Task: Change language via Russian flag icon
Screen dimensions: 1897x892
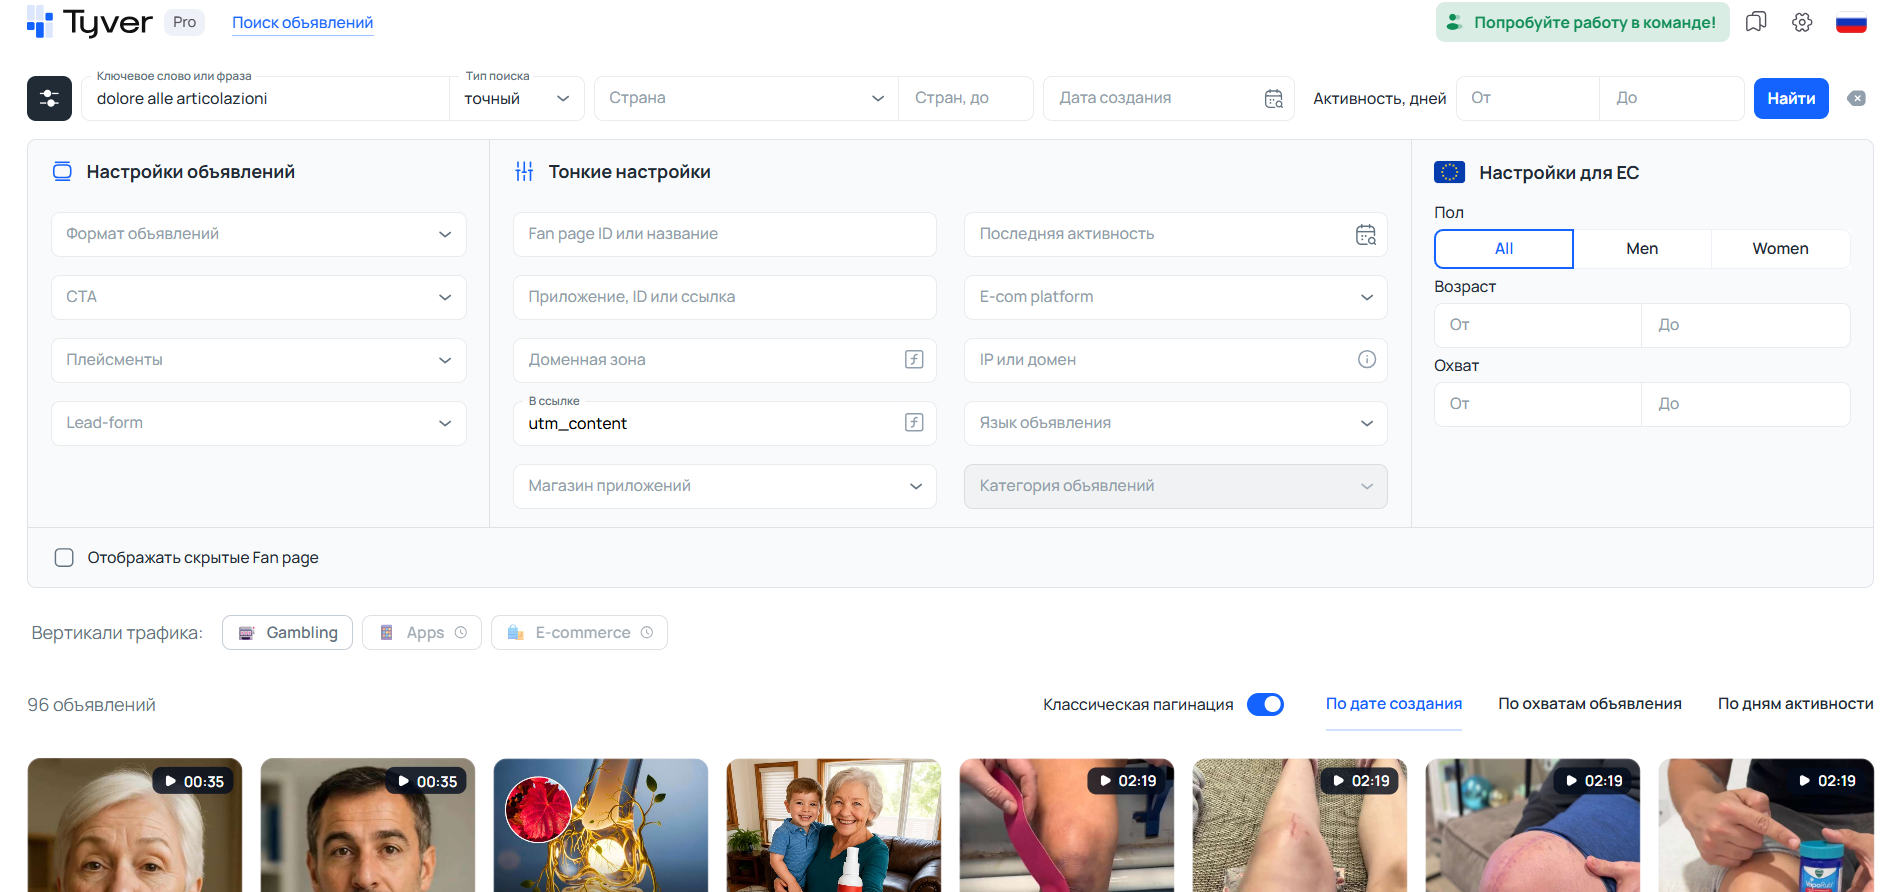Action: (1851, 22)
